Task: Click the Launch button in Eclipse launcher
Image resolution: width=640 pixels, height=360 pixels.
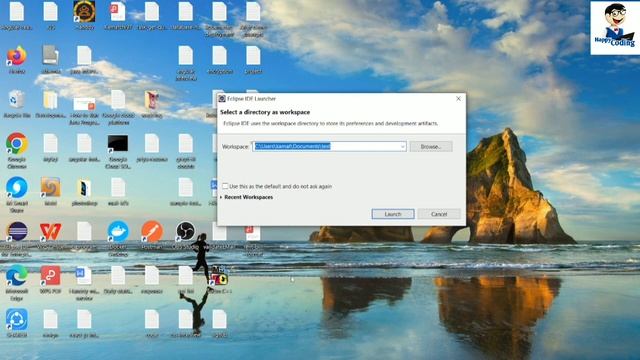Action: pos(393,214)
